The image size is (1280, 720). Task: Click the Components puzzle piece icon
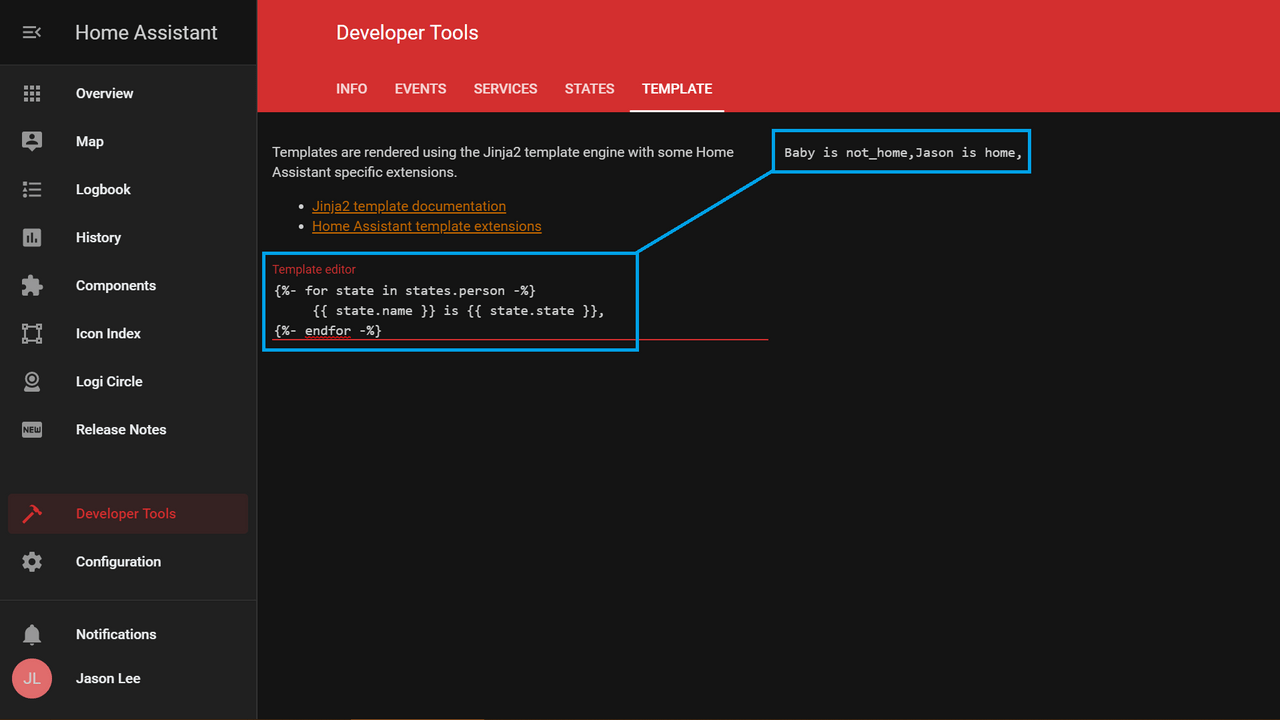32,285
